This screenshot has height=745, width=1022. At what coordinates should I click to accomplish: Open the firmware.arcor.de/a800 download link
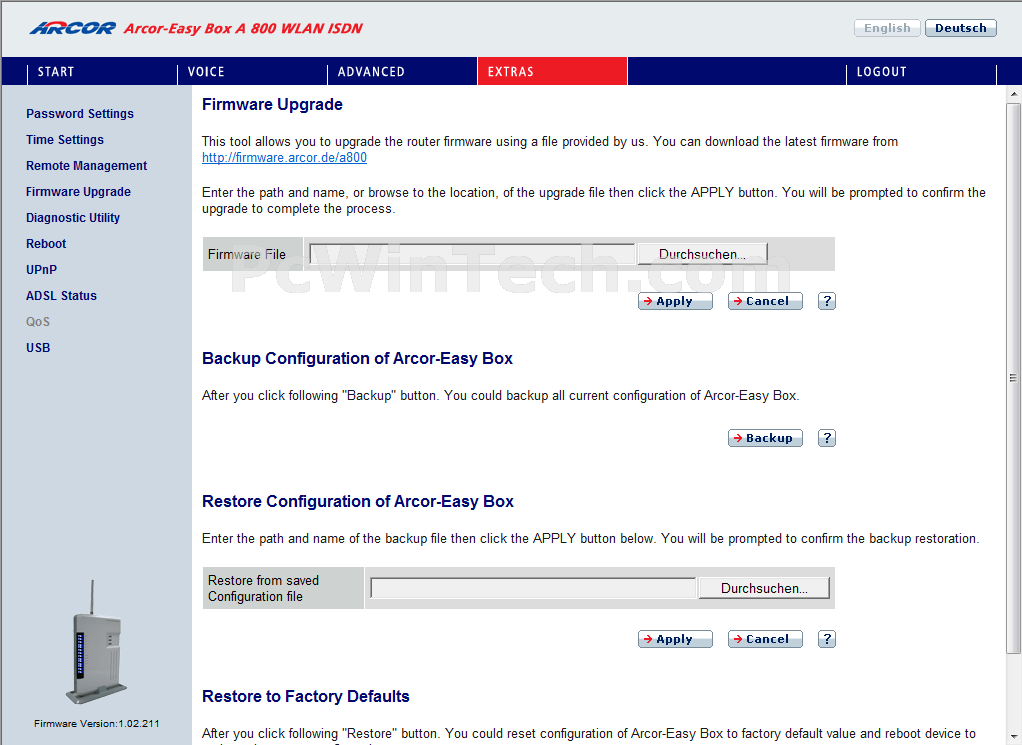pos(284,158)
